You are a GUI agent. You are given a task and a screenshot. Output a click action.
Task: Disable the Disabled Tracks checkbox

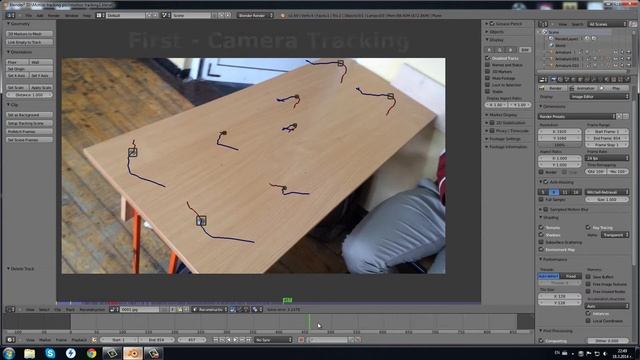pos(487,58)
